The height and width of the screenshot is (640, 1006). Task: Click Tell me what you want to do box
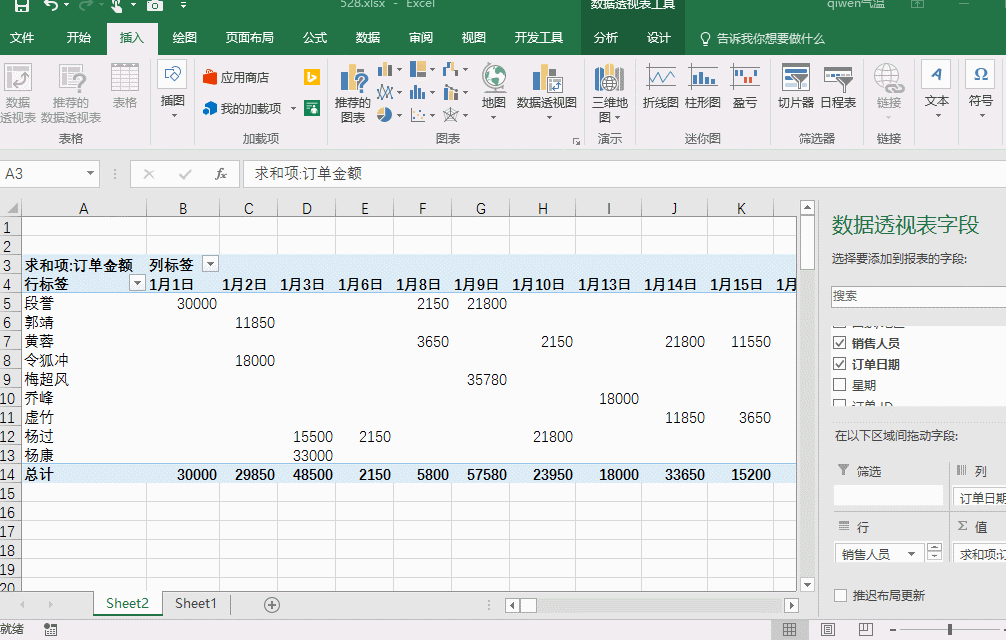coord(763,38)
